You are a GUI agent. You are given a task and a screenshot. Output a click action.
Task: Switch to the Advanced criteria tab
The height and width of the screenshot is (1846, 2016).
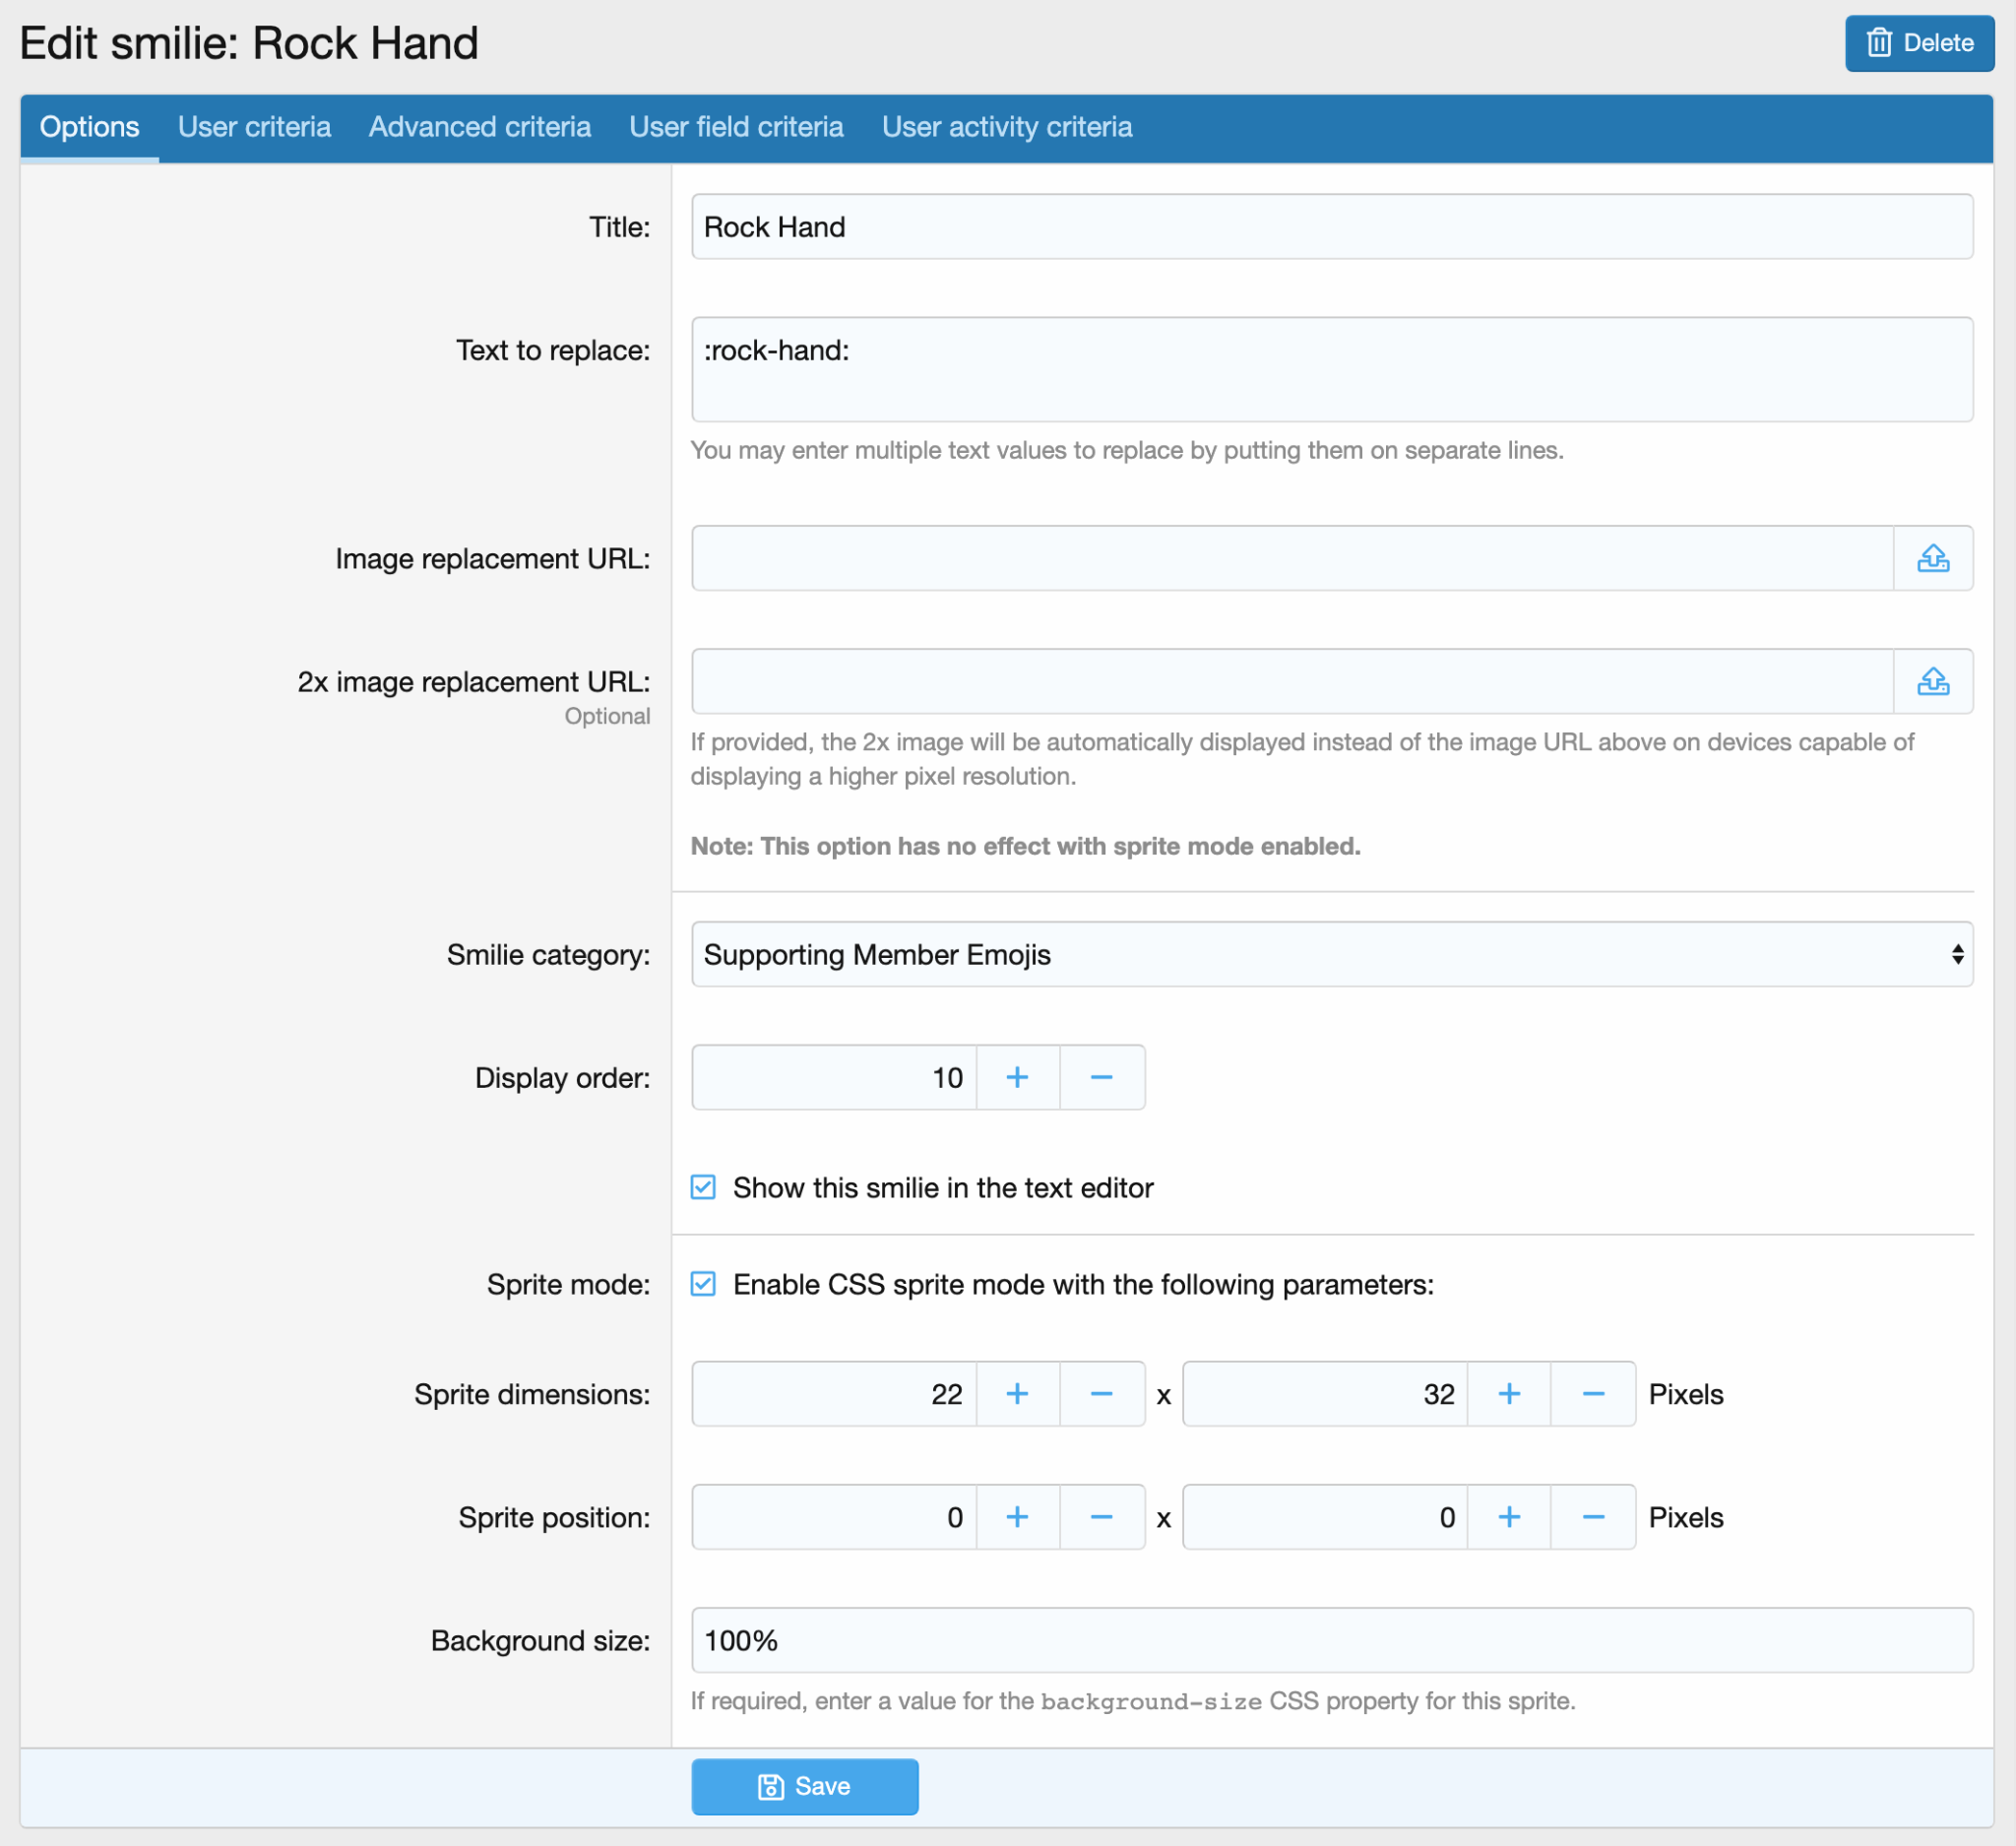coord(481,126)
